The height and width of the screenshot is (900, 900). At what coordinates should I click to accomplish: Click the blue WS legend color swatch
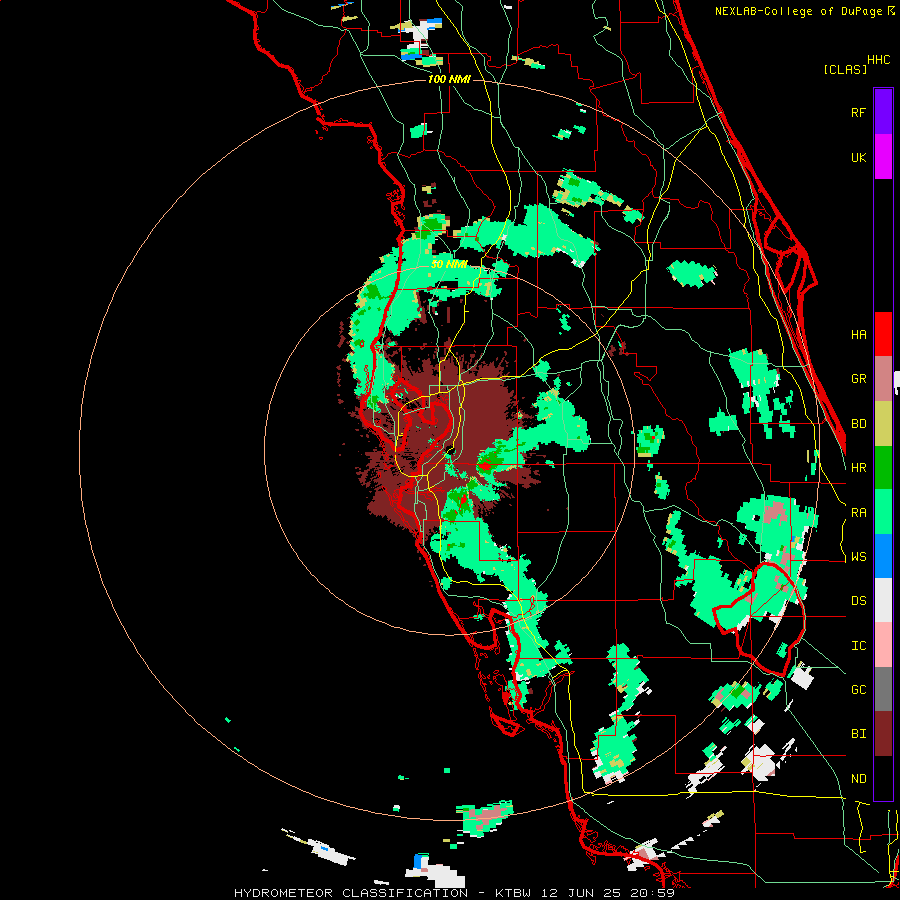[x=883, y=556]
